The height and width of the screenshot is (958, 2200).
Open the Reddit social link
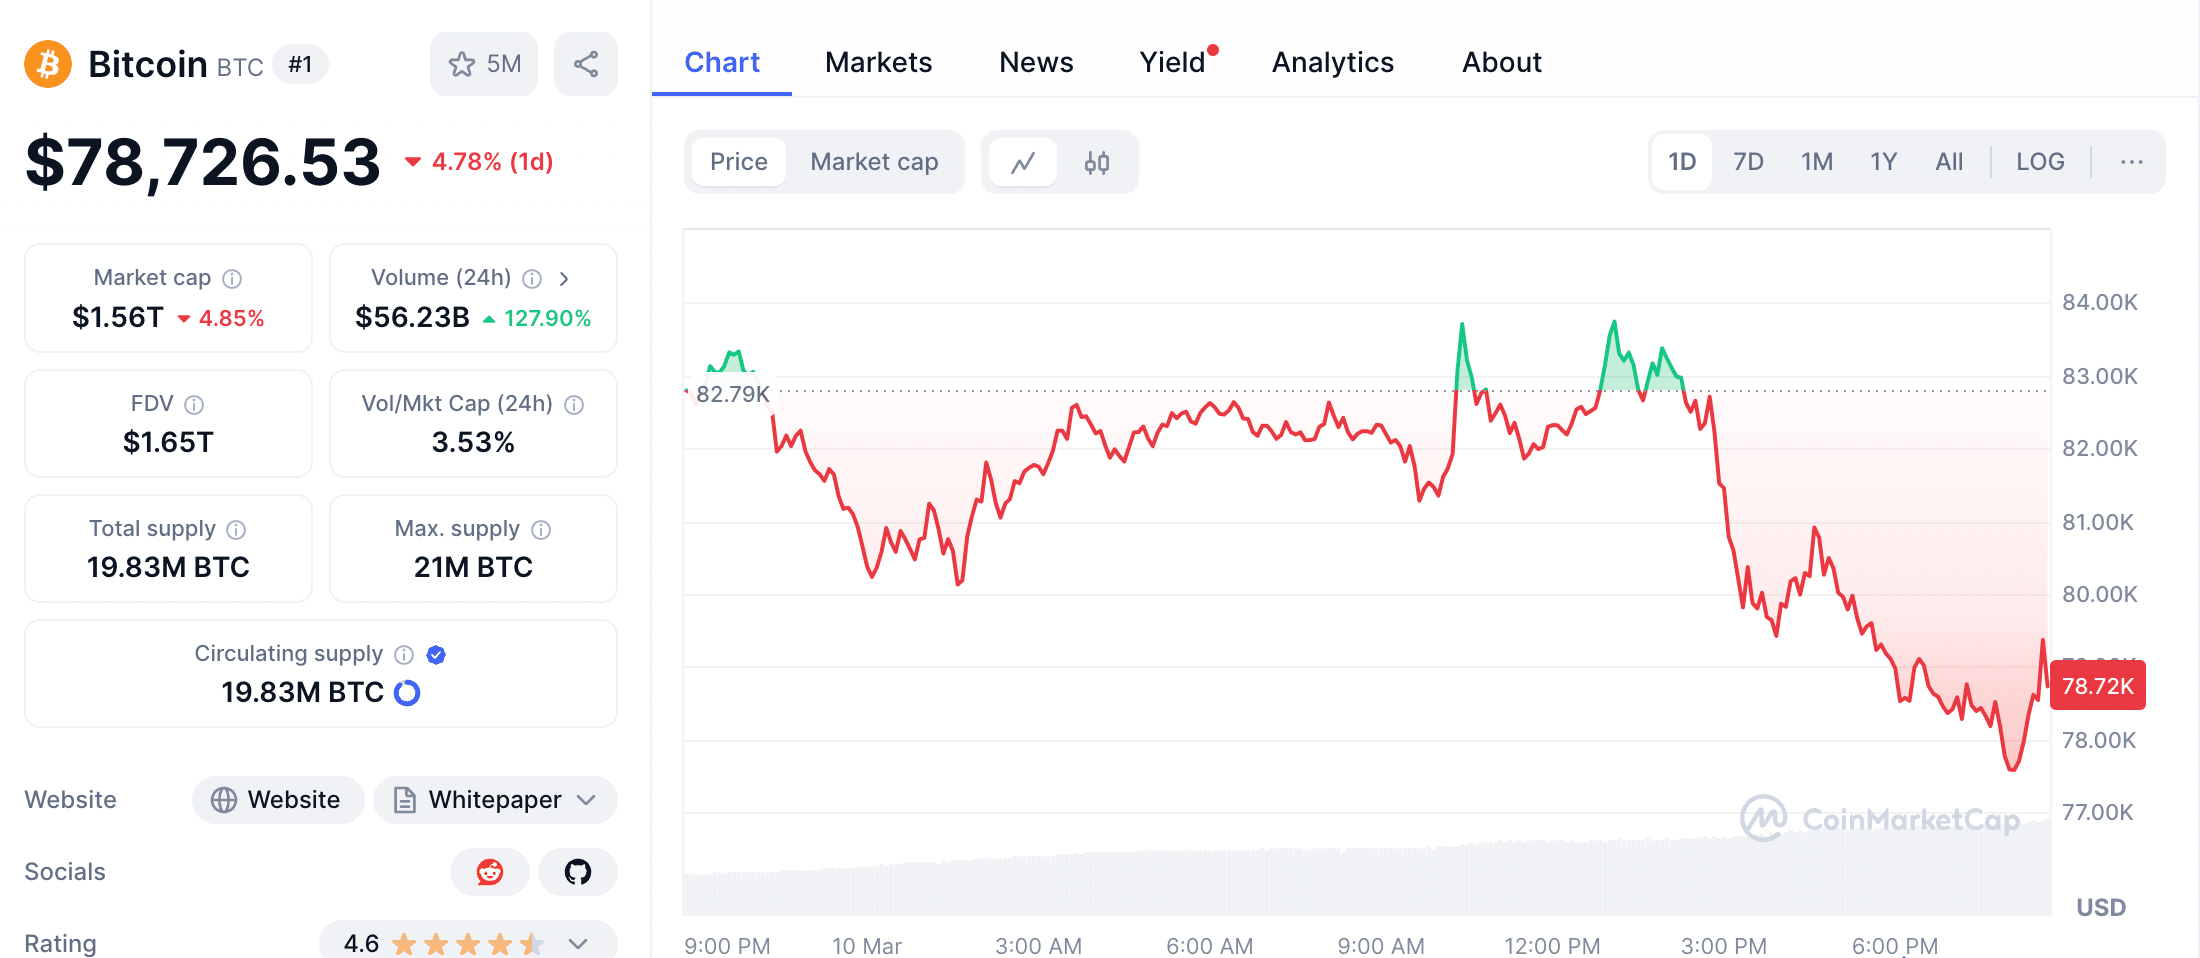click(x=490, y=872)
